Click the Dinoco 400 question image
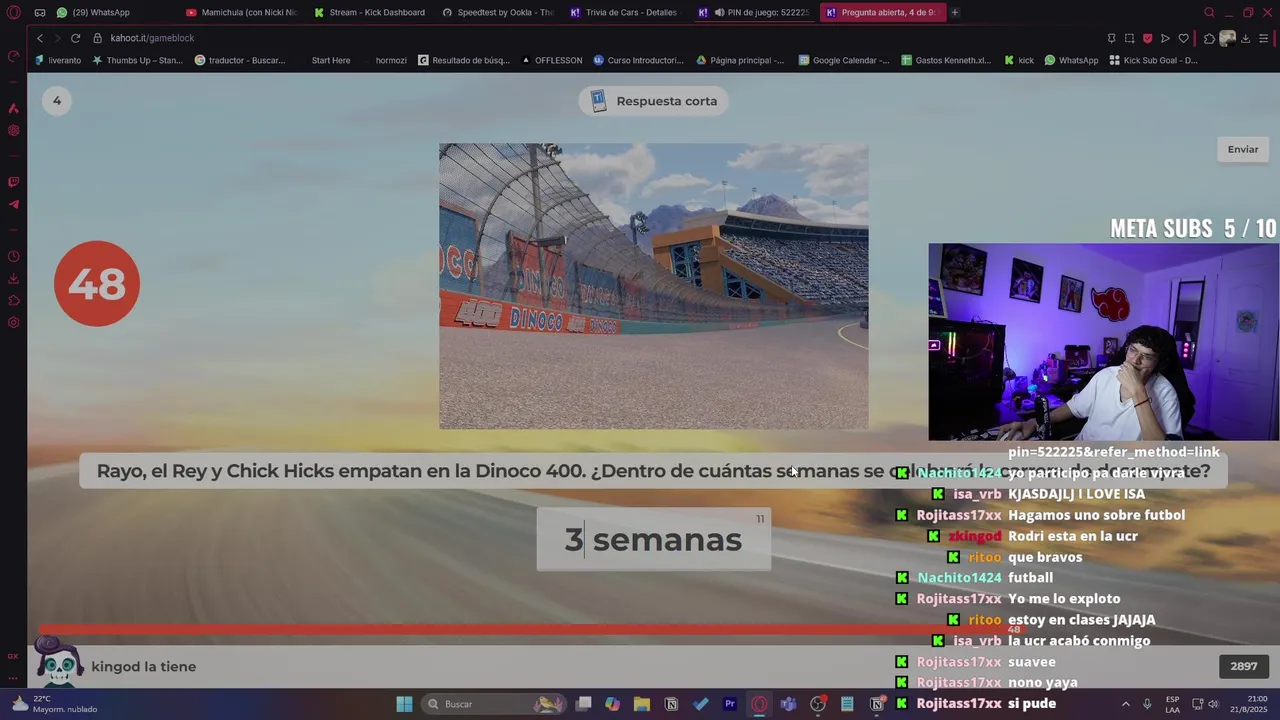1280x720 pixels. tap(653, 286)
